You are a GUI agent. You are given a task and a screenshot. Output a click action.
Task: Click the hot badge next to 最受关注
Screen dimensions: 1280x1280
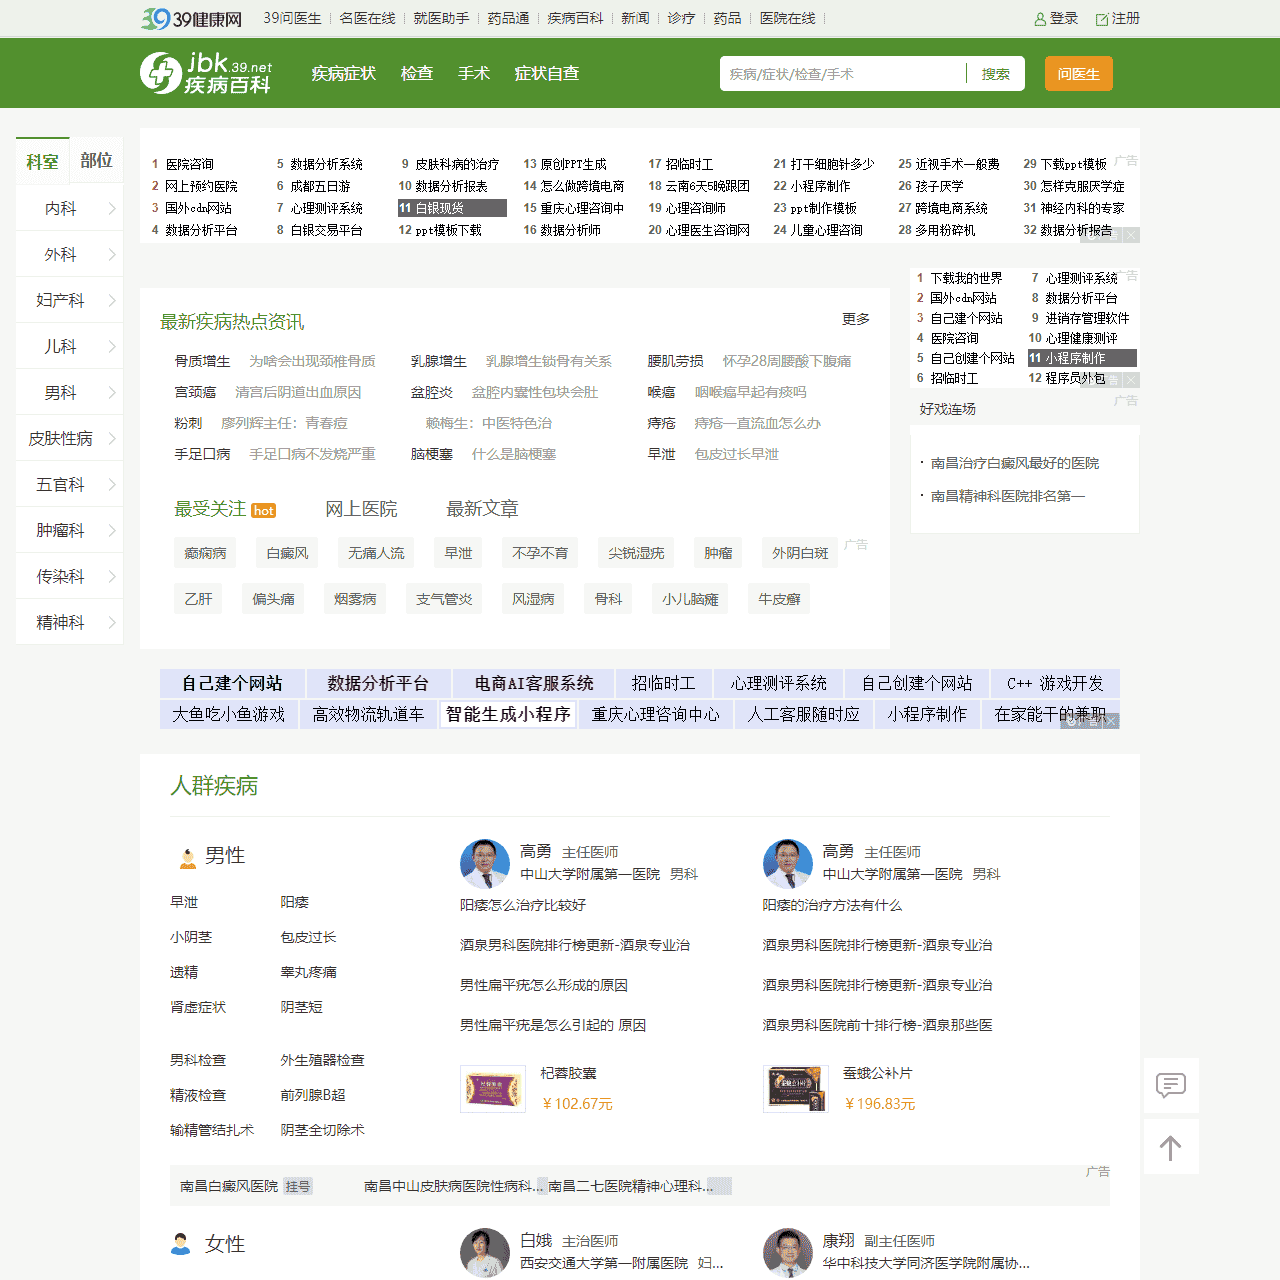263,510
